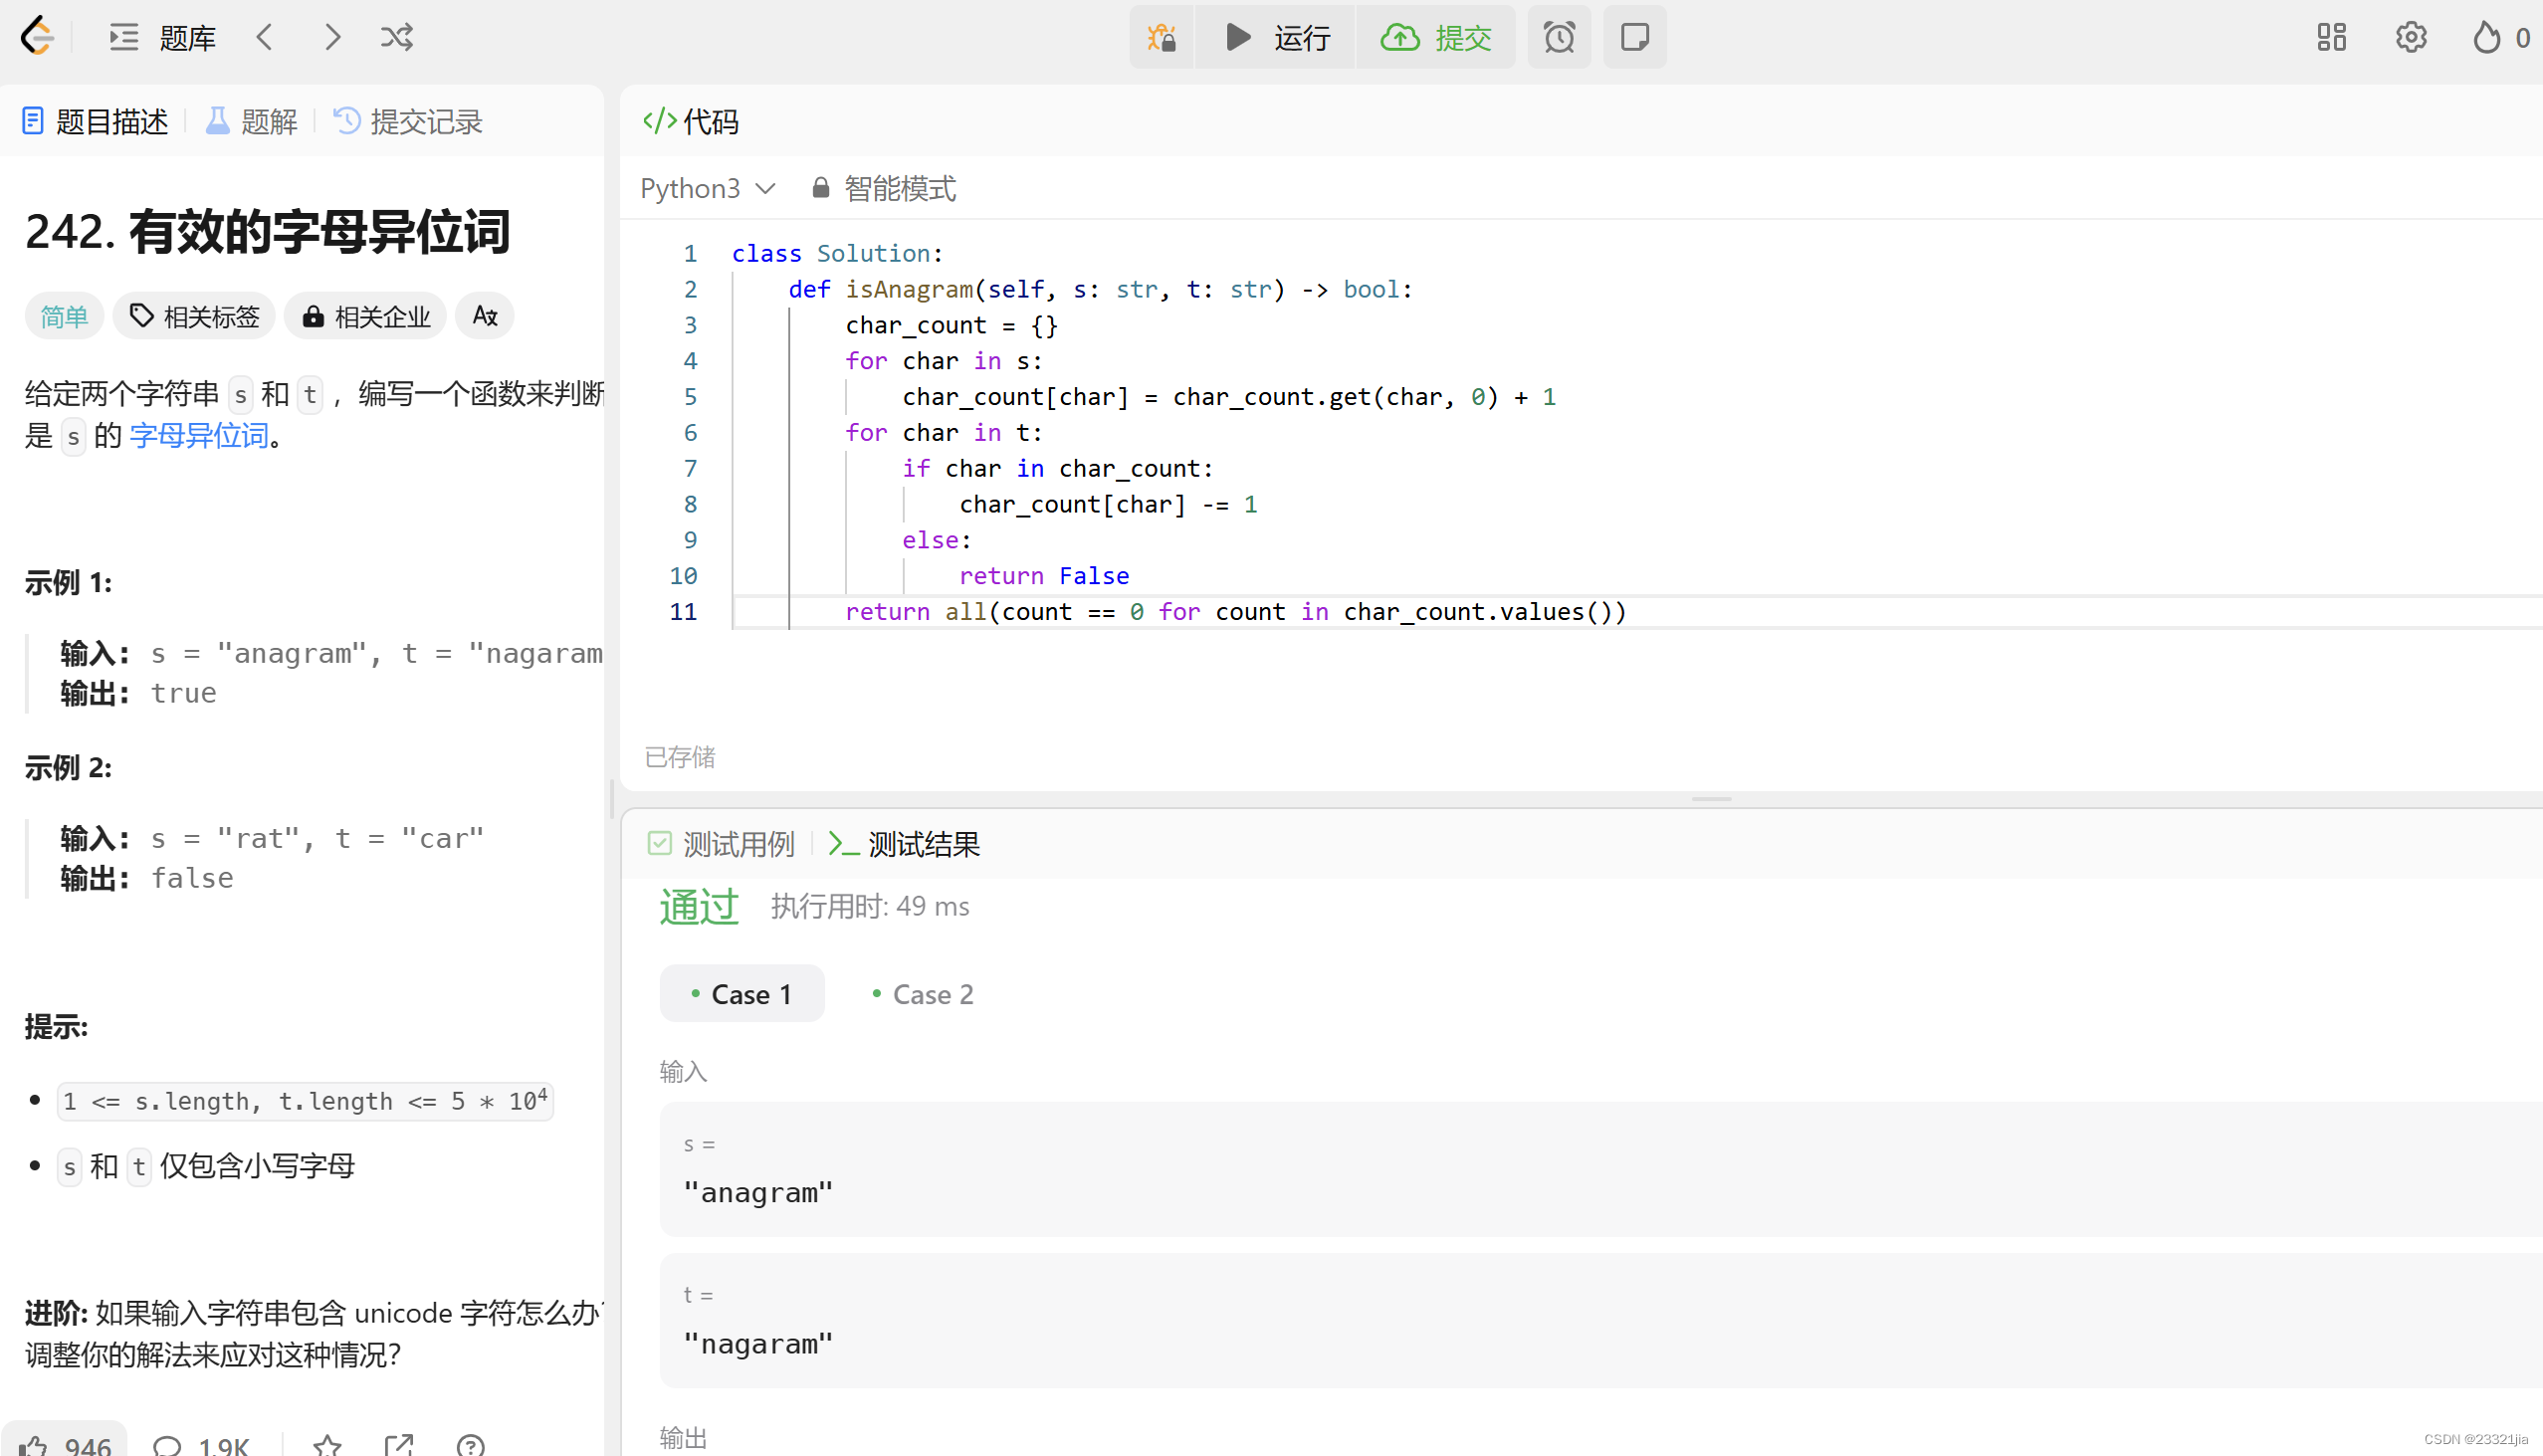Select Case 2 result
Viewport: 2543px width, 1456px height.
coord(923,993)
